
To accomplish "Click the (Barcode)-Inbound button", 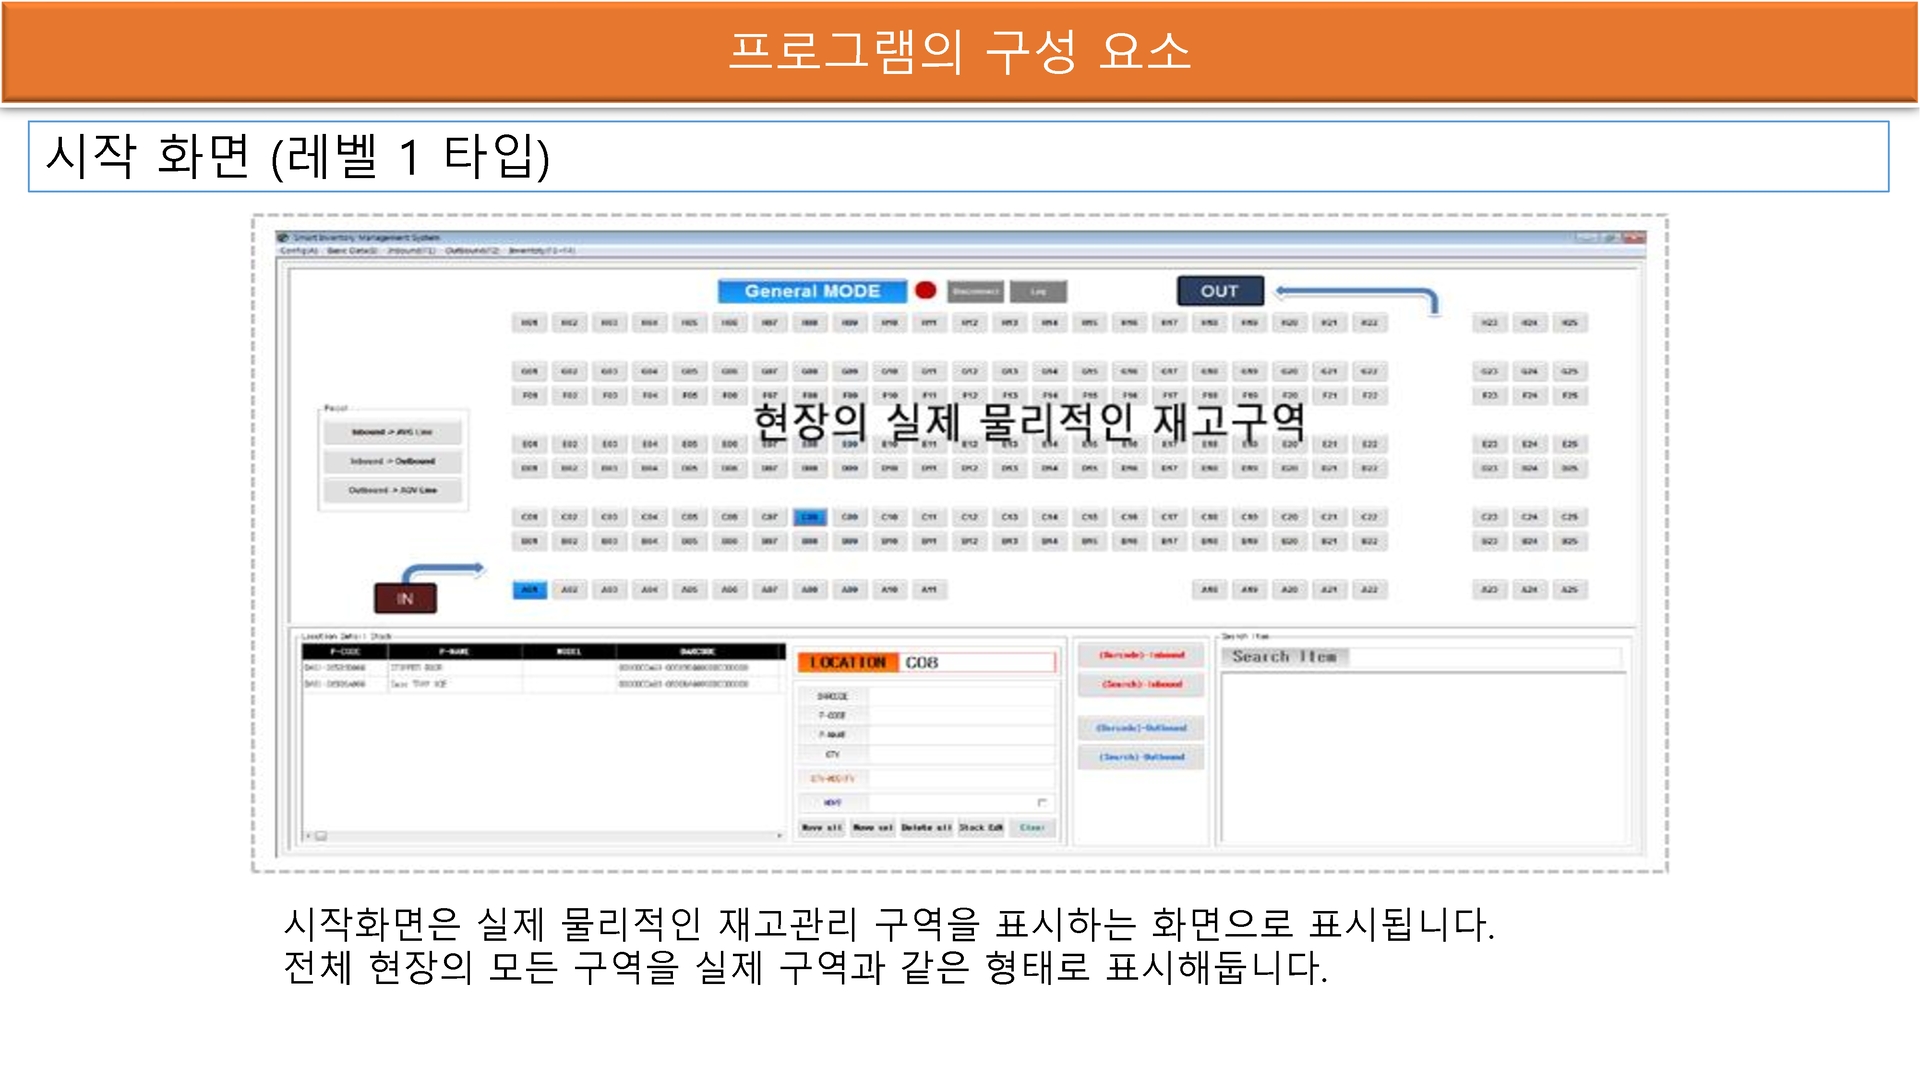I will (x=1141, y=656).
